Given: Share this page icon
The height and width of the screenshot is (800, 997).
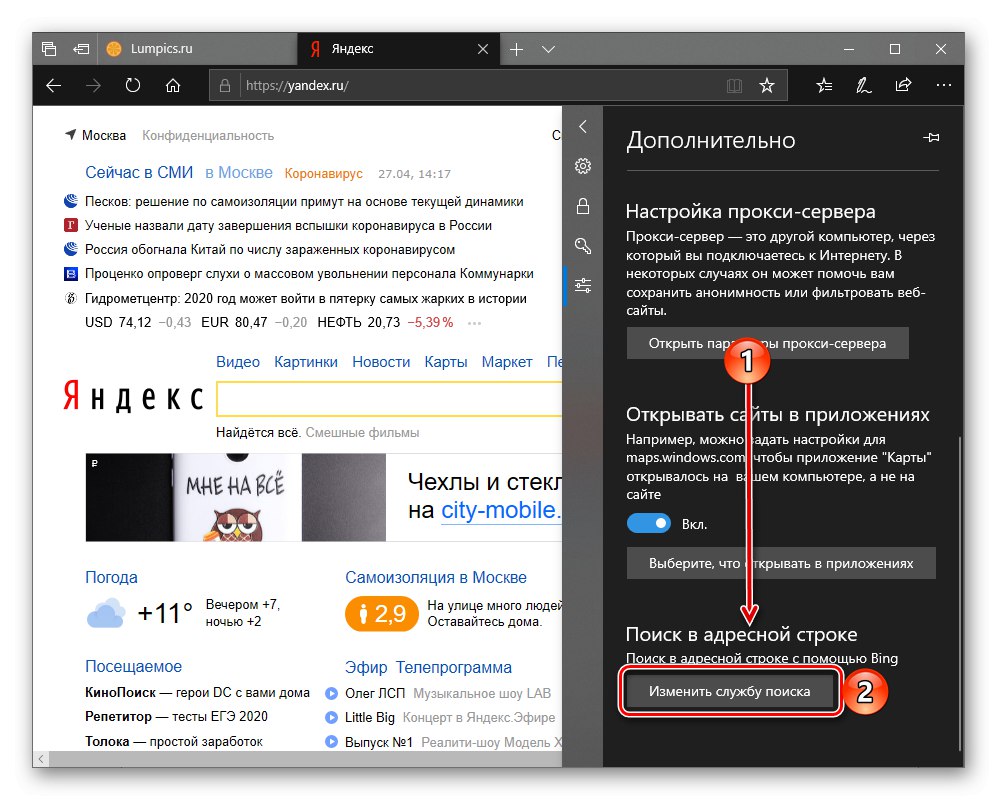Looking at the screenshot, I should [x=904, y=85].
